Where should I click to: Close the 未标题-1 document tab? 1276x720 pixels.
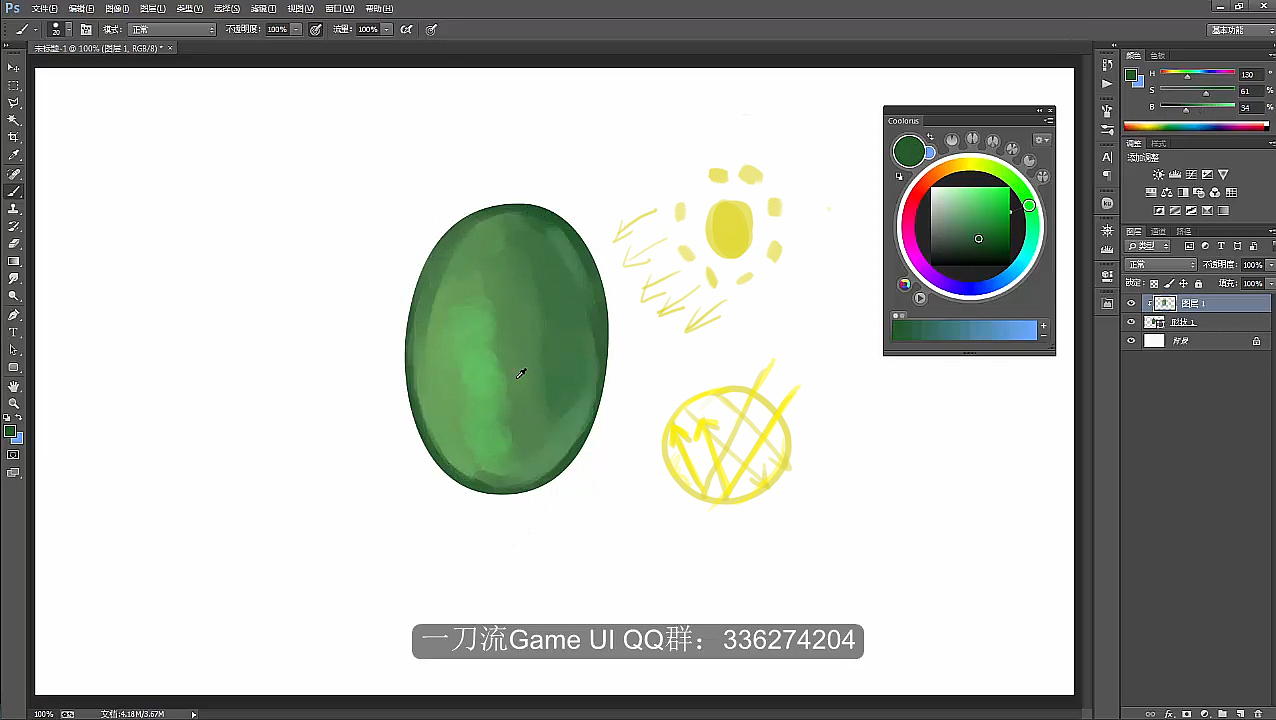tap(170, 48)
